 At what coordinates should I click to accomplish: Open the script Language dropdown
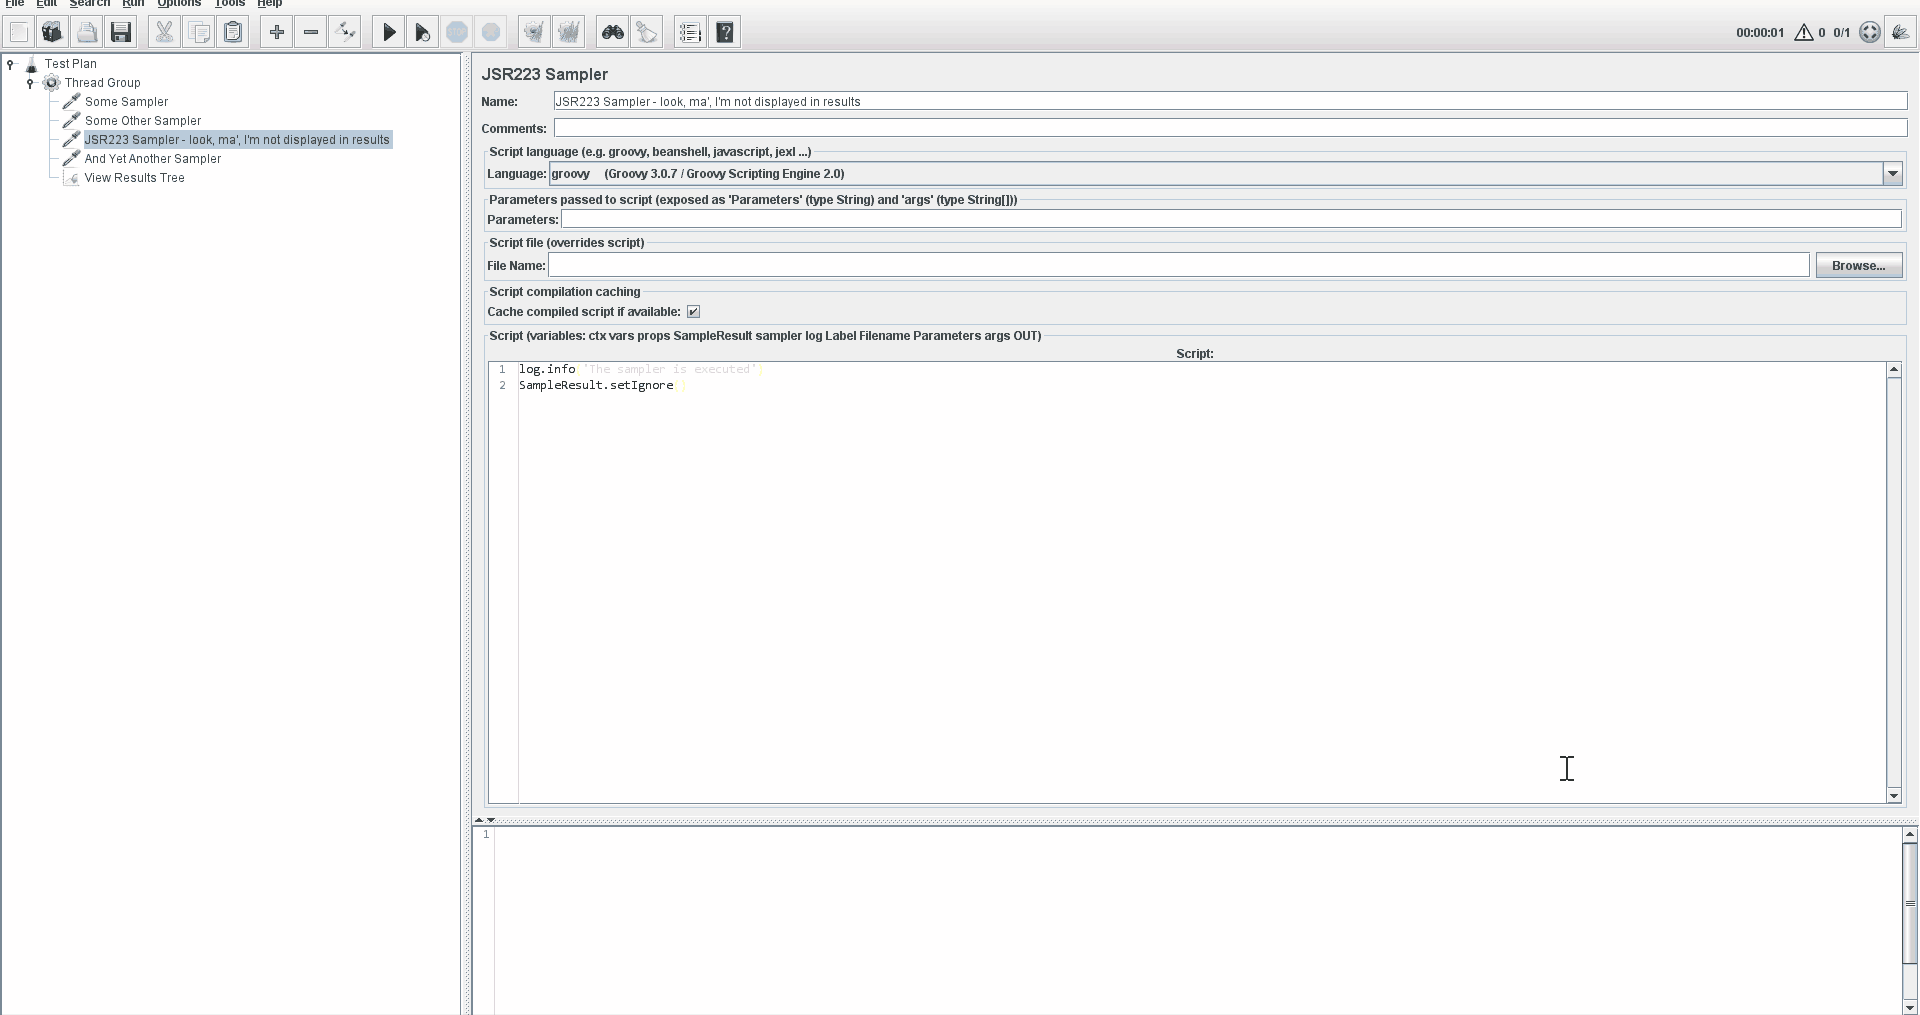pos(1893,173)
